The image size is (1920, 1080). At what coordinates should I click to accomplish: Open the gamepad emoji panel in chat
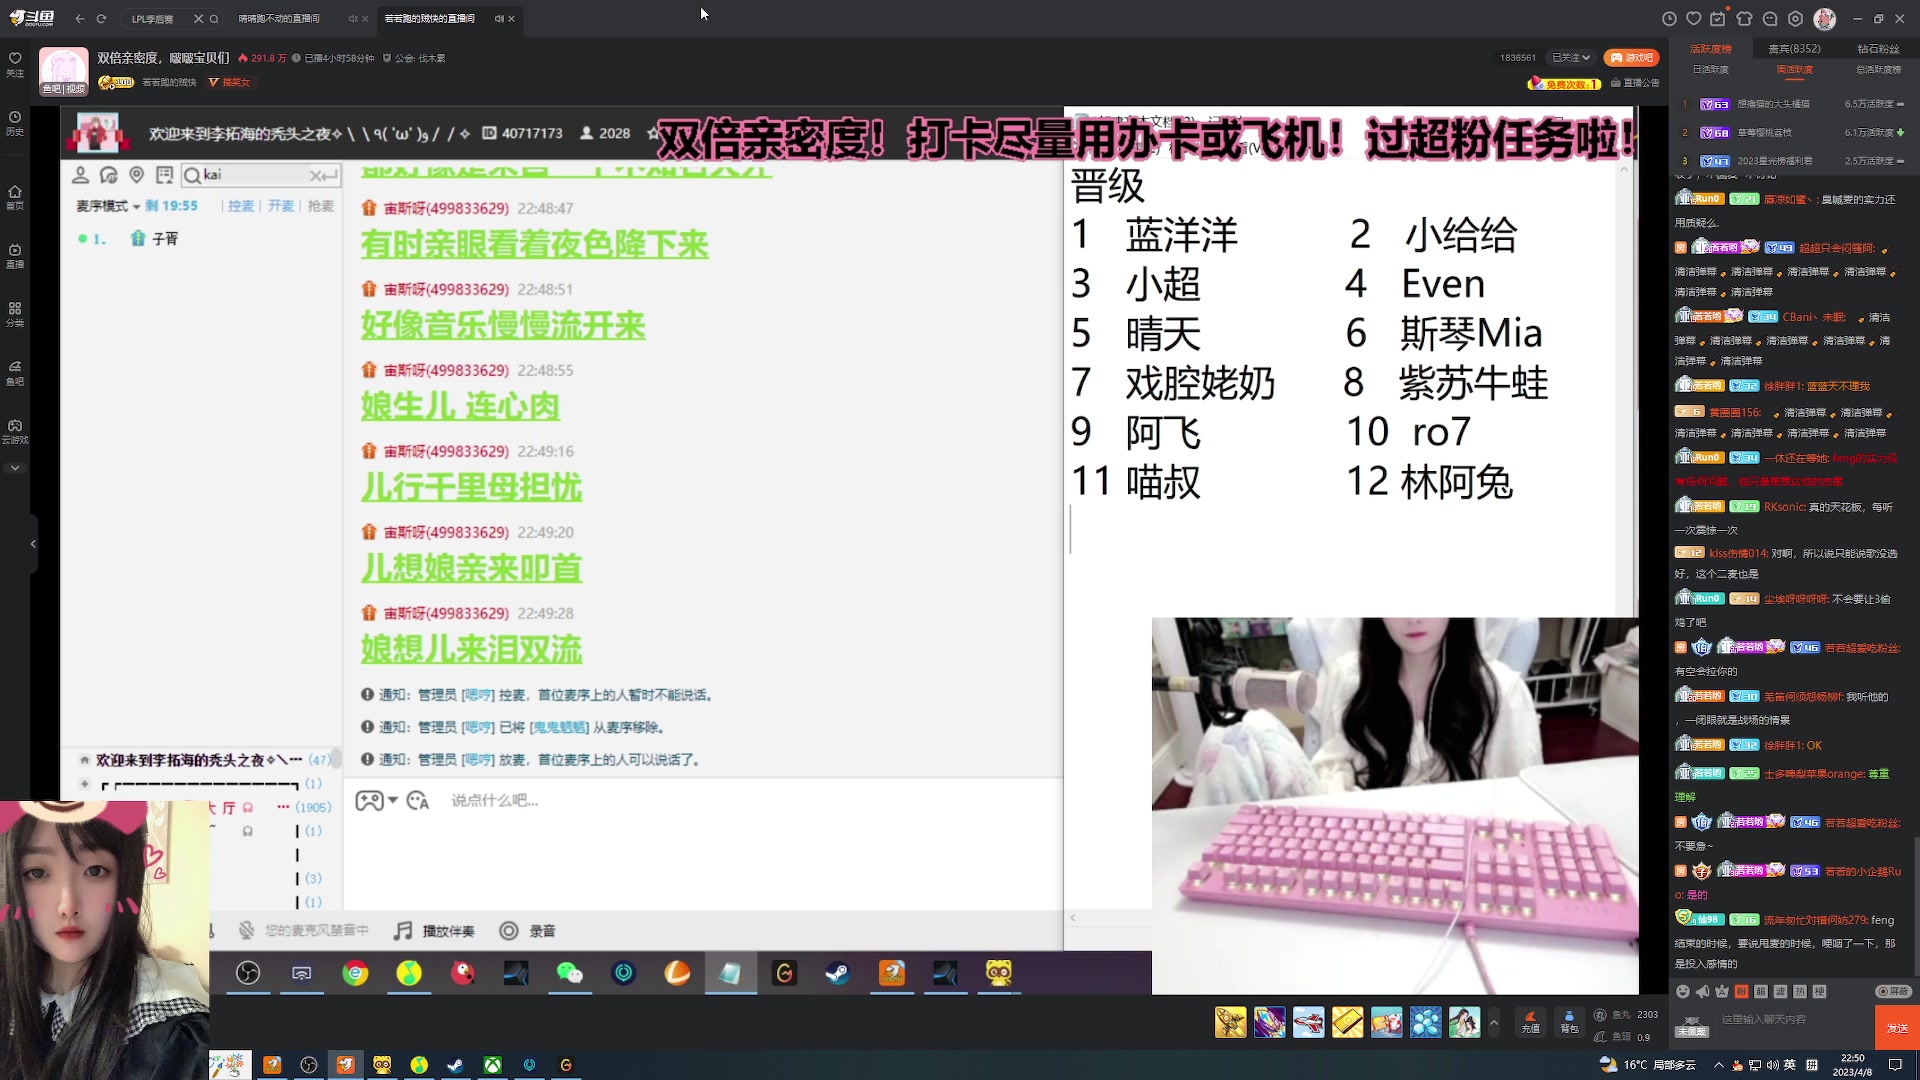coord(370,800)
